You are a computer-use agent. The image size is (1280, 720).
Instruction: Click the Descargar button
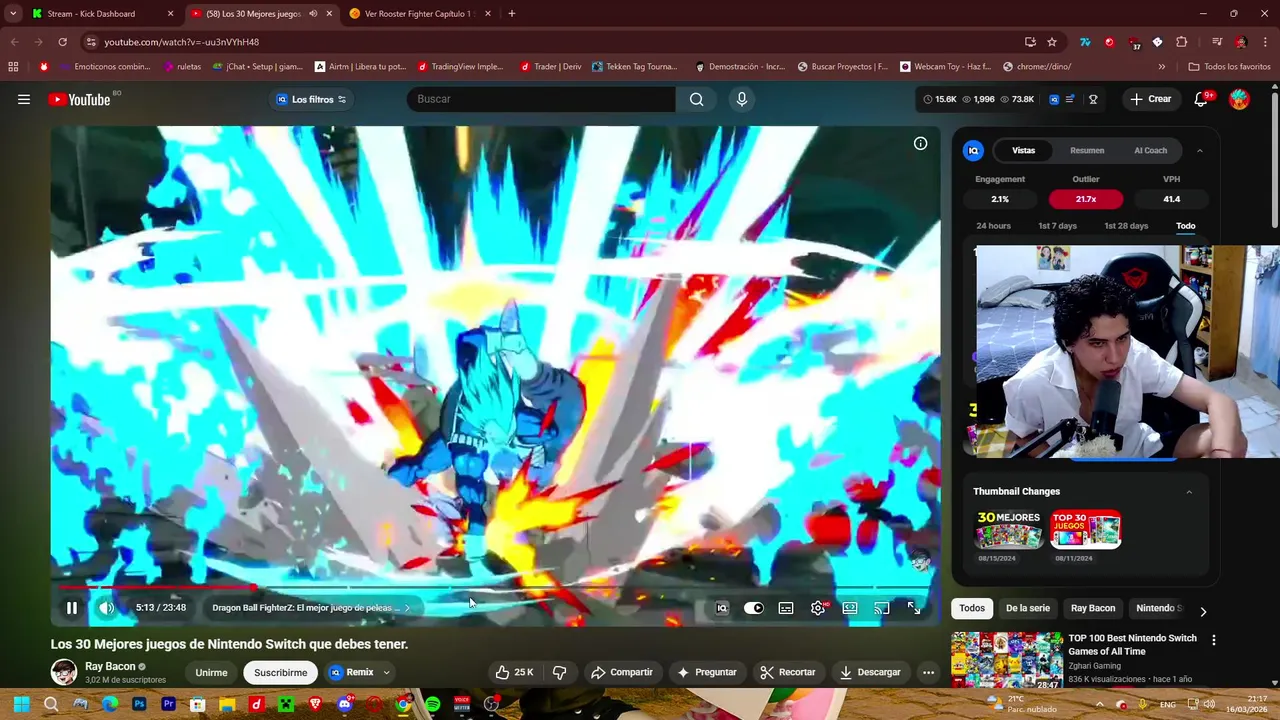869,672
